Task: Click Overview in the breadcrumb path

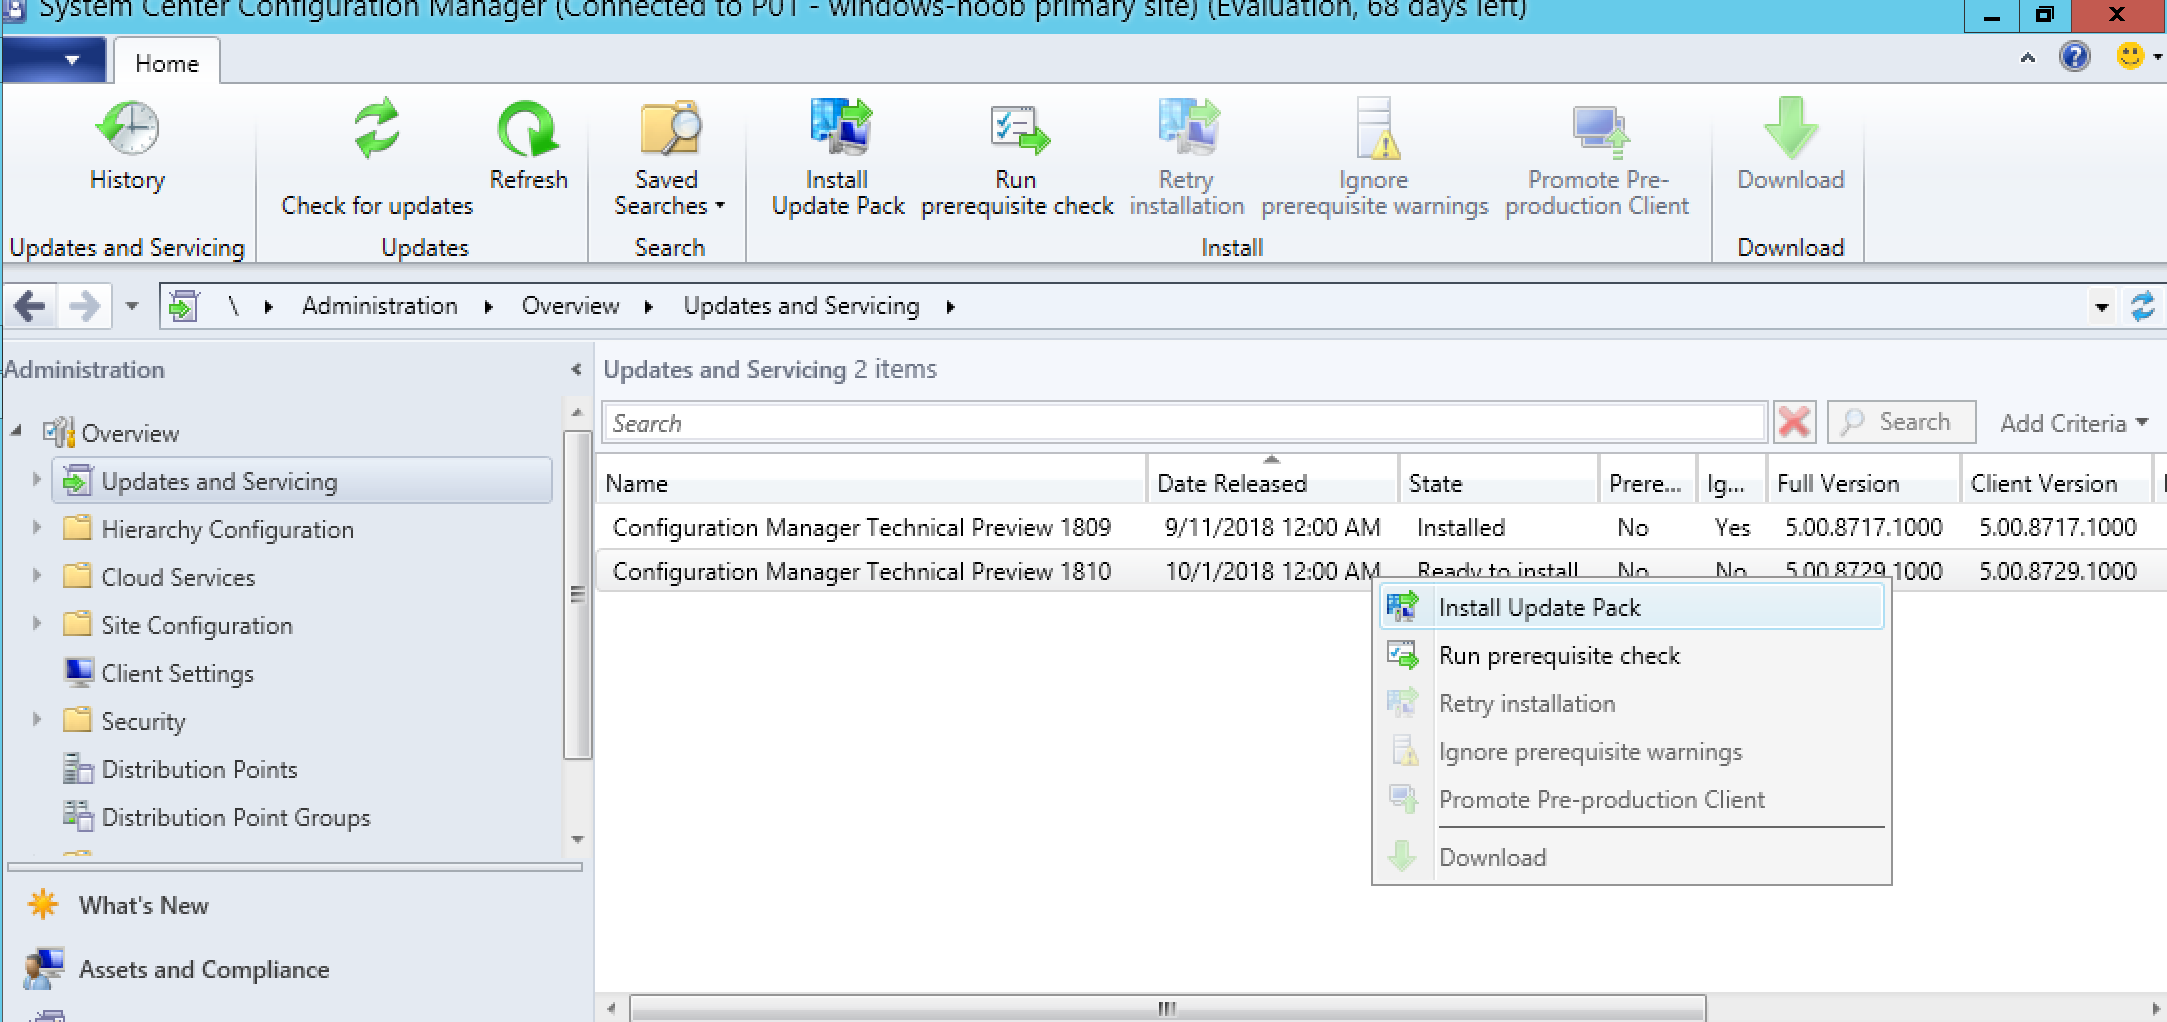Action: (570, 306)
